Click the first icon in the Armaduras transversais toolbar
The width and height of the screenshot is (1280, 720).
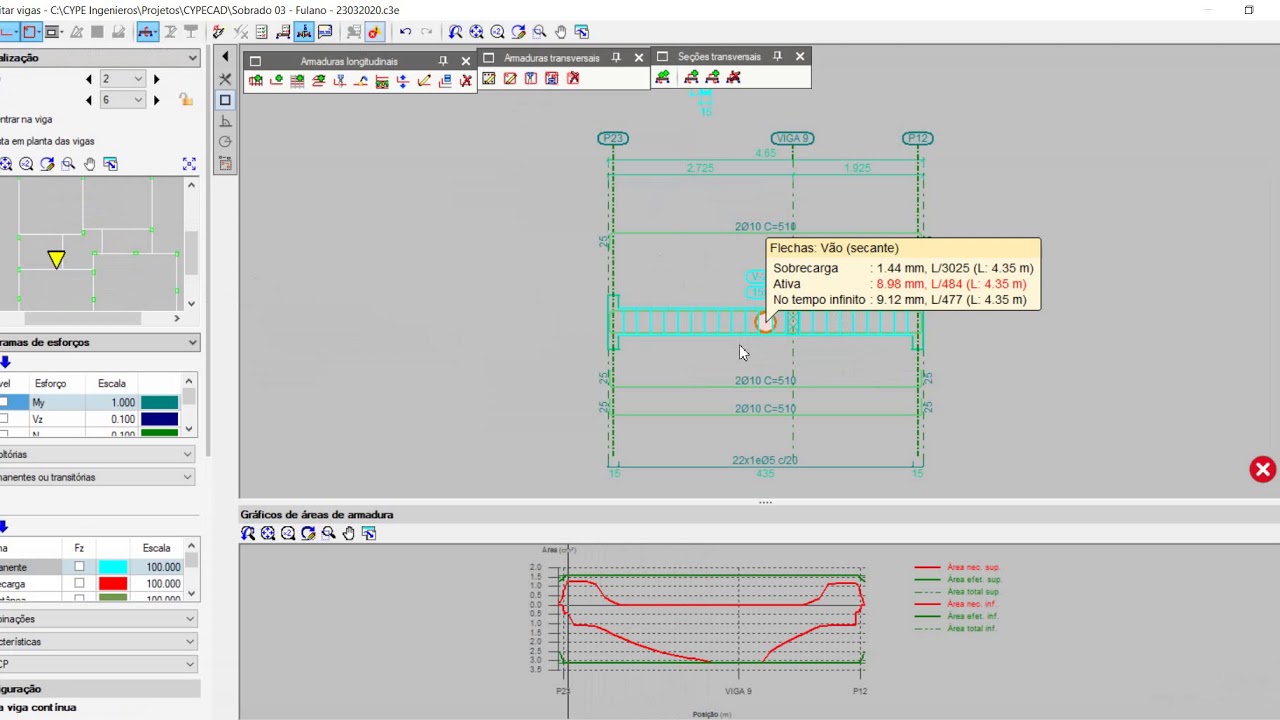point(489,78)
